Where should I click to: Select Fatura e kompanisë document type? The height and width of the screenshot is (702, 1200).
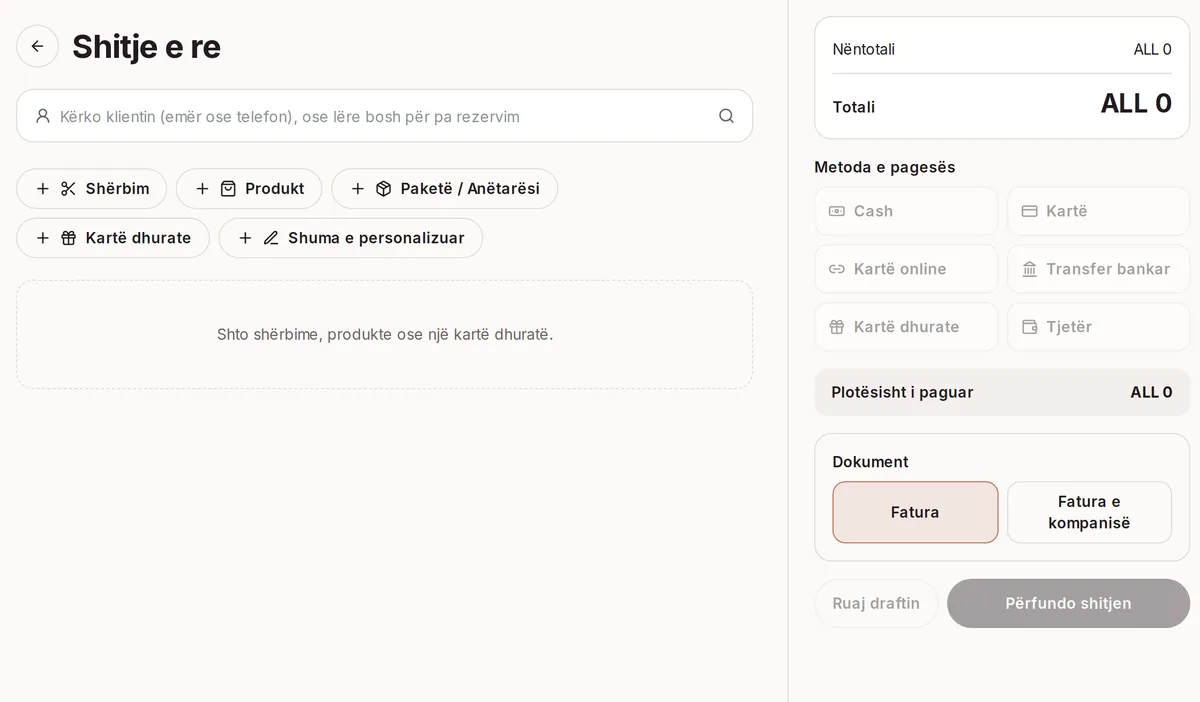(1089, 512)
